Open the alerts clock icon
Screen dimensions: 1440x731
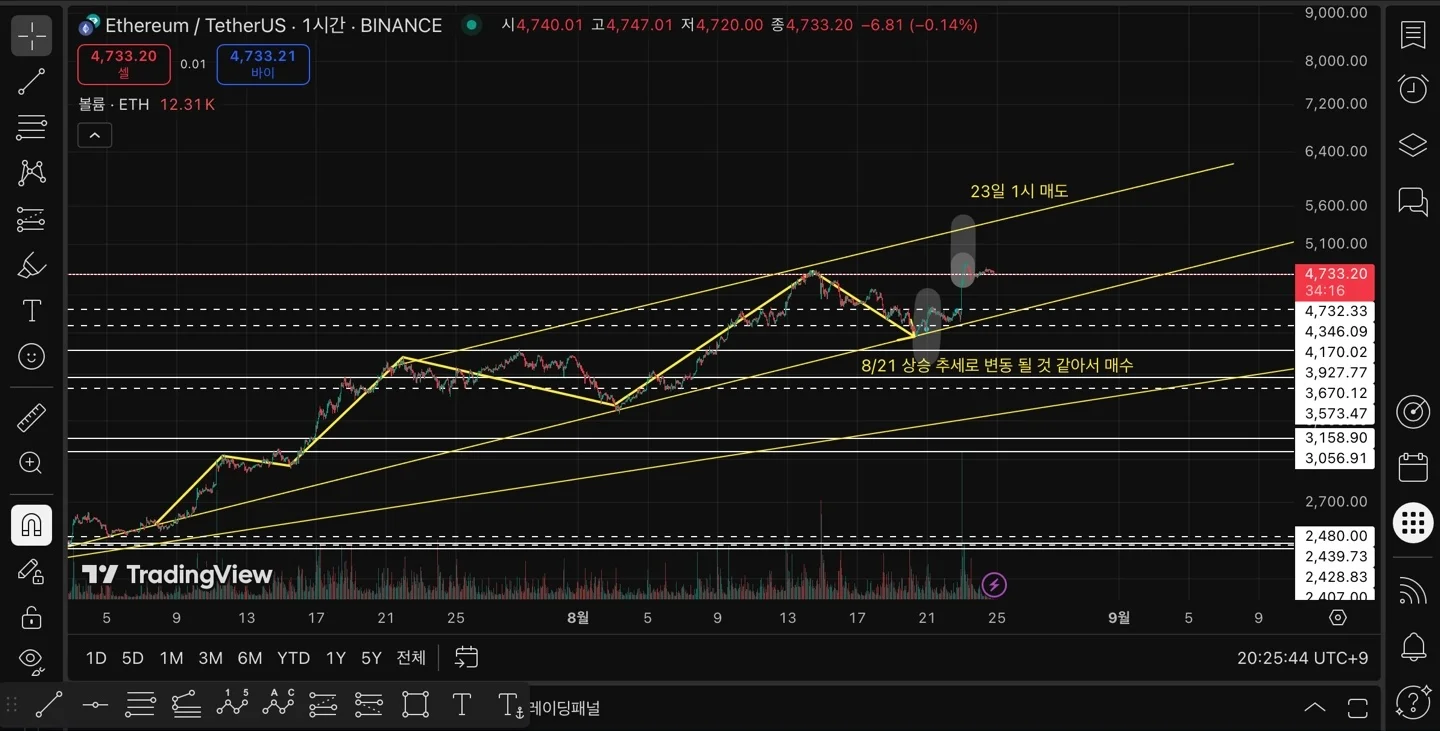(x=1412, y=90)
